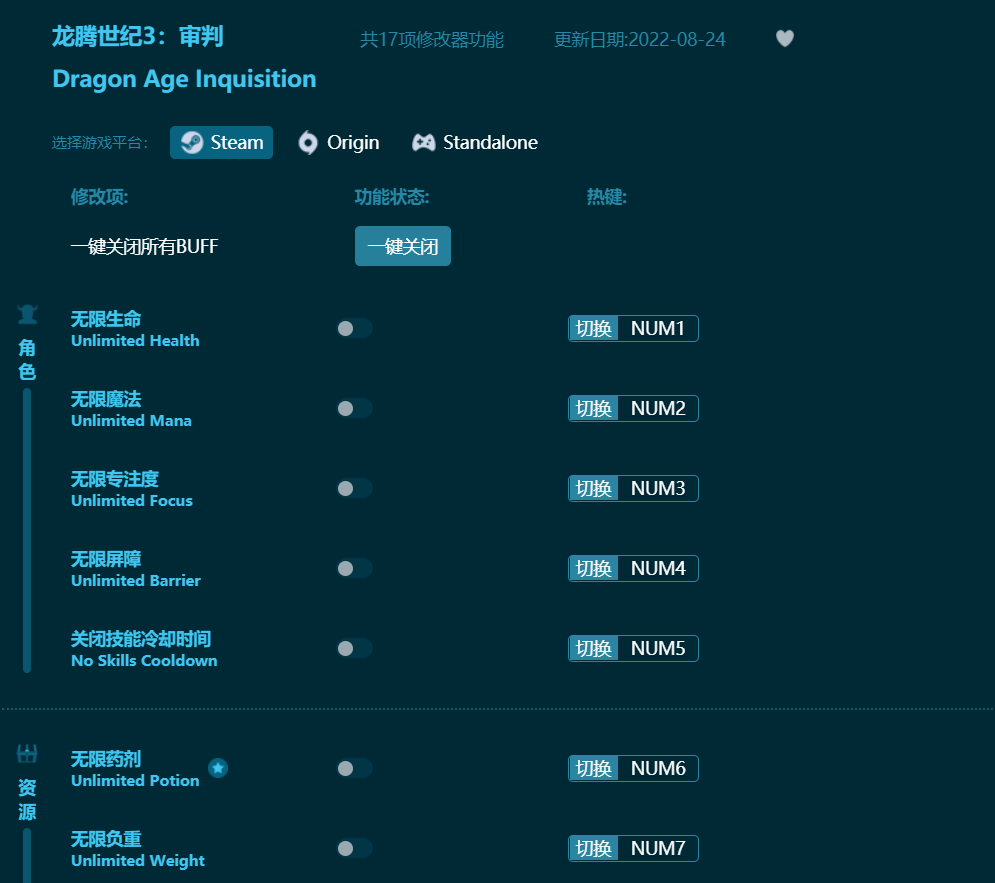Click the Unlimited Focus label
Image resolution: width=995 pixels, height=883 pixels.
click(x=132, y=500)
